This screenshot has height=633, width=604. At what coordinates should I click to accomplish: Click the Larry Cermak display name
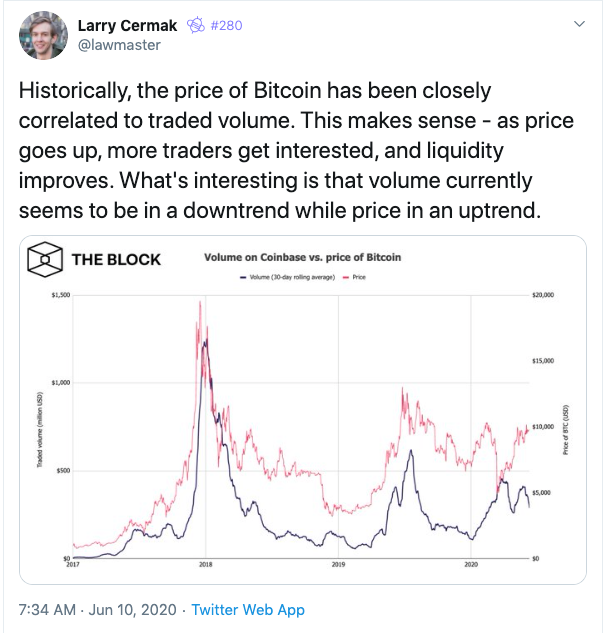coord(127,25)
